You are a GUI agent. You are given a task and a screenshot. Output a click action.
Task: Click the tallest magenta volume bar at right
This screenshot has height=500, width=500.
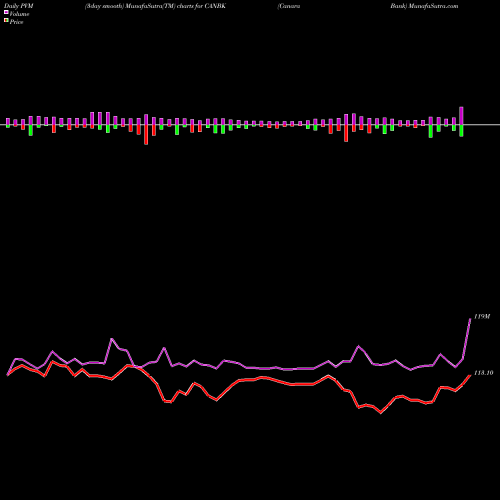462,116
